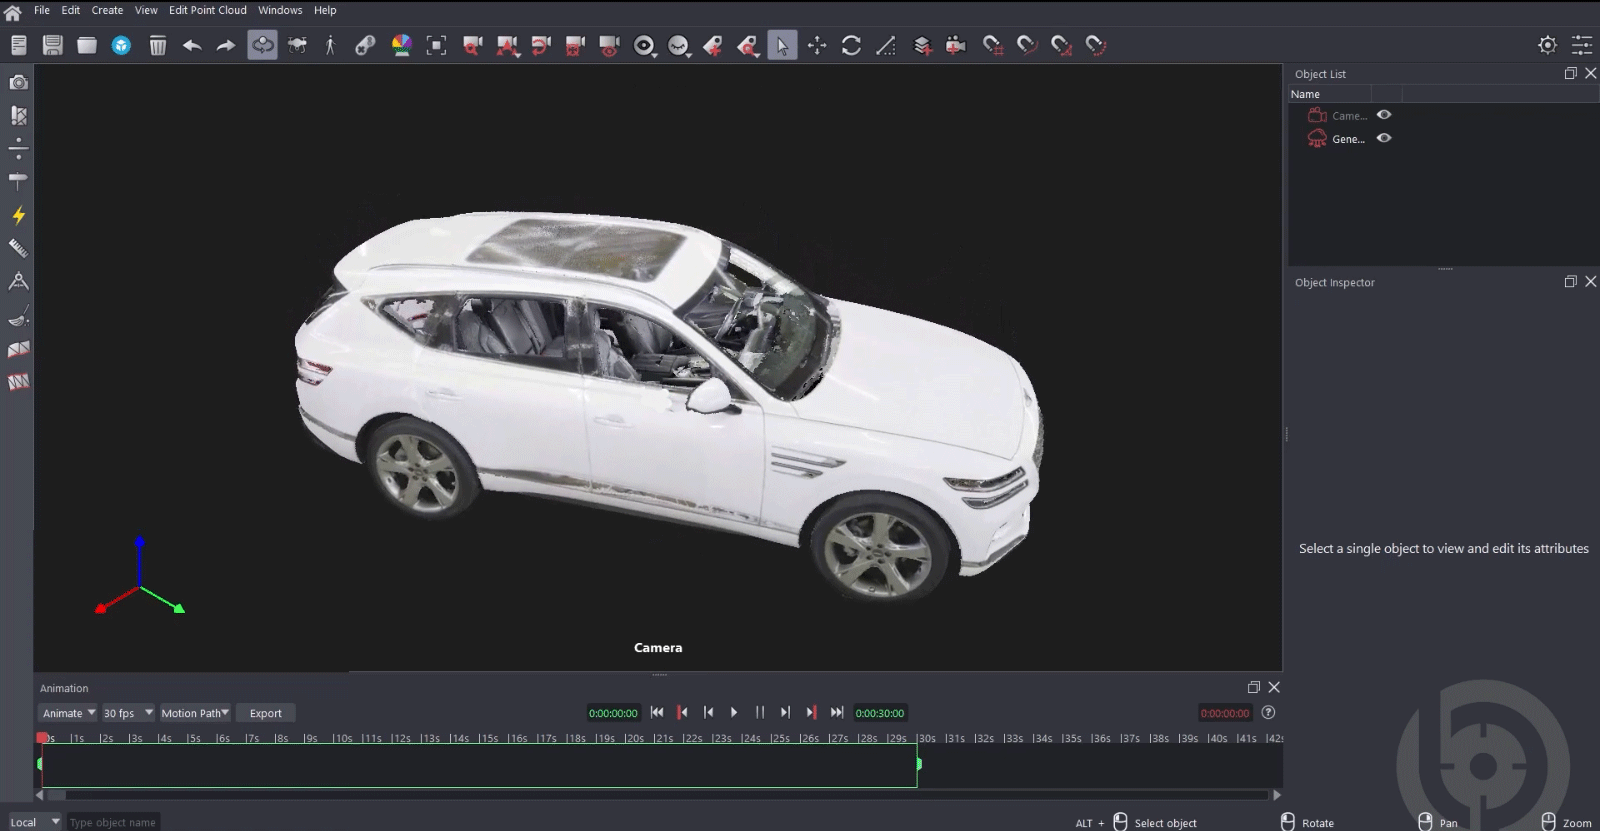Expand the 30 fps frame rate dropdown
The width and height of the screenshot is (1600, 831).
[x=128, y=713]
